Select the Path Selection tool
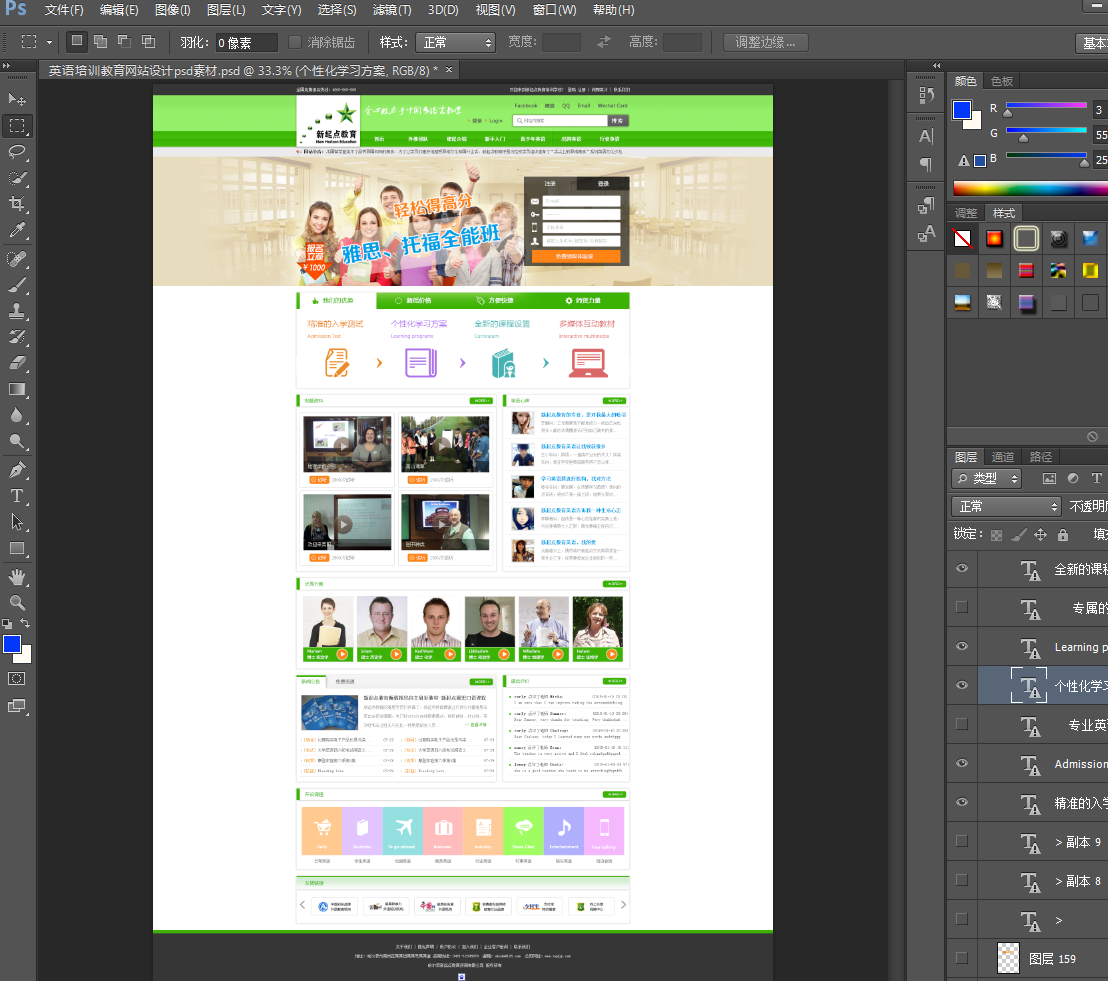The height and width of the screenshot is (981, 1108). tap(17, 522)
